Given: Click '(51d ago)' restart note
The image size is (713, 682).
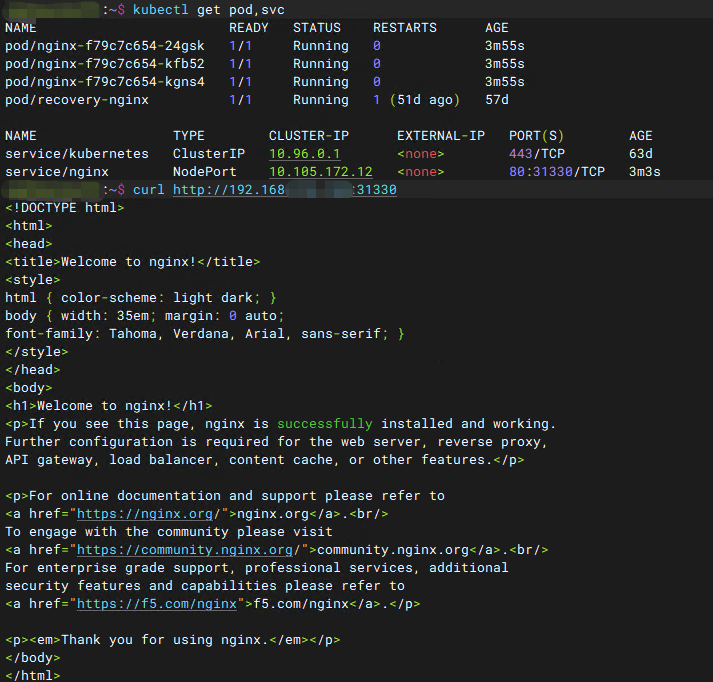Looking at the screenshot, I should [425, 100].
